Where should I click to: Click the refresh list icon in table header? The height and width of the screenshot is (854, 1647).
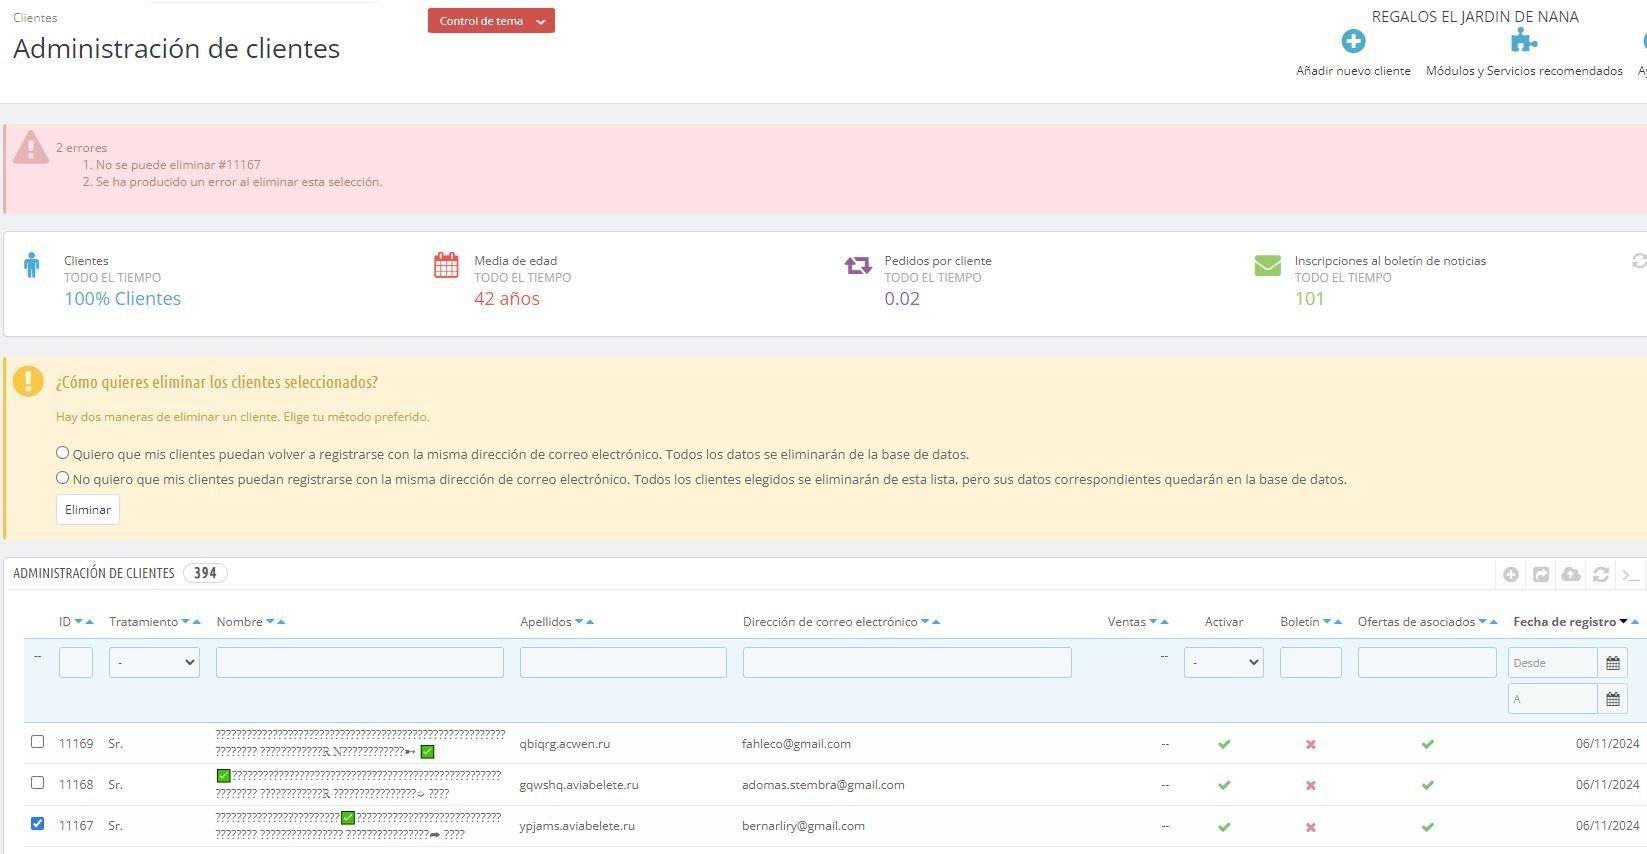[1601, 574]
